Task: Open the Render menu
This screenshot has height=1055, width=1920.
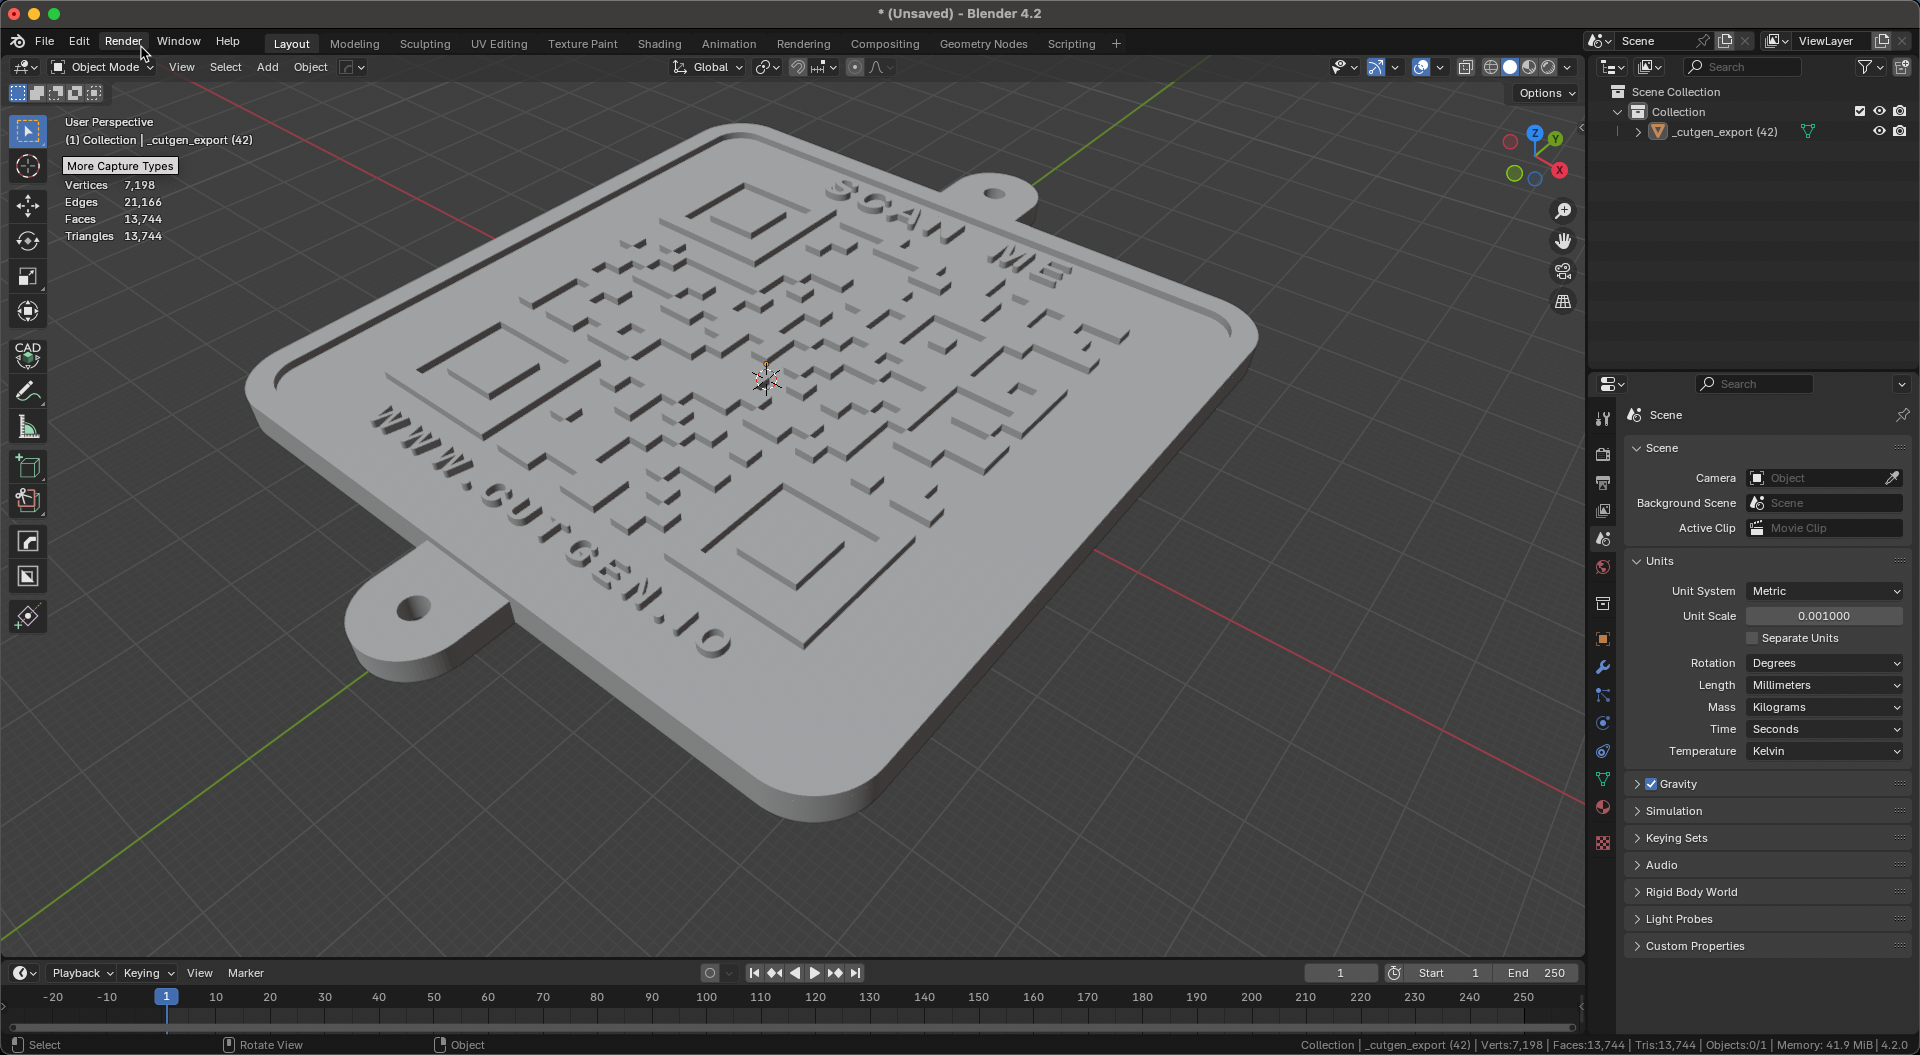Action: 123,41
